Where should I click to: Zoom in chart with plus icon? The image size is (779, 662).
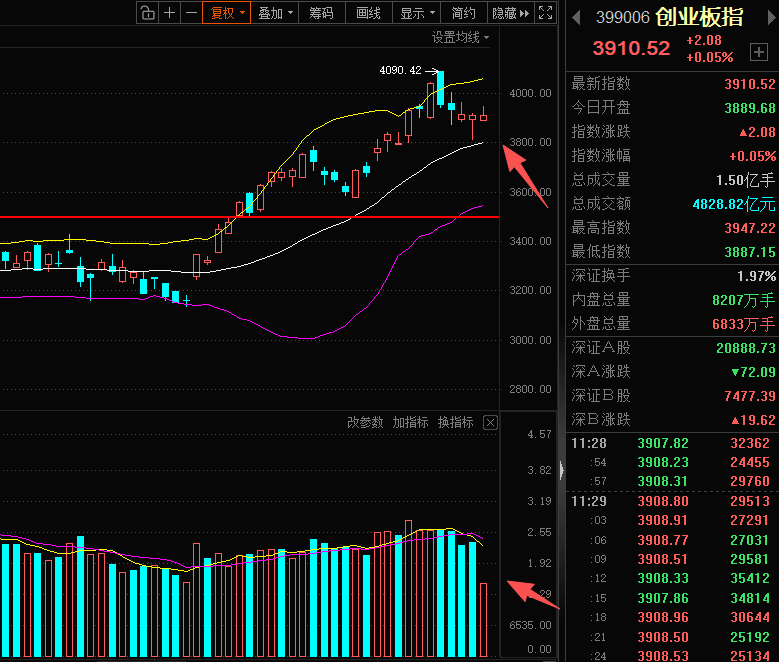169,13
